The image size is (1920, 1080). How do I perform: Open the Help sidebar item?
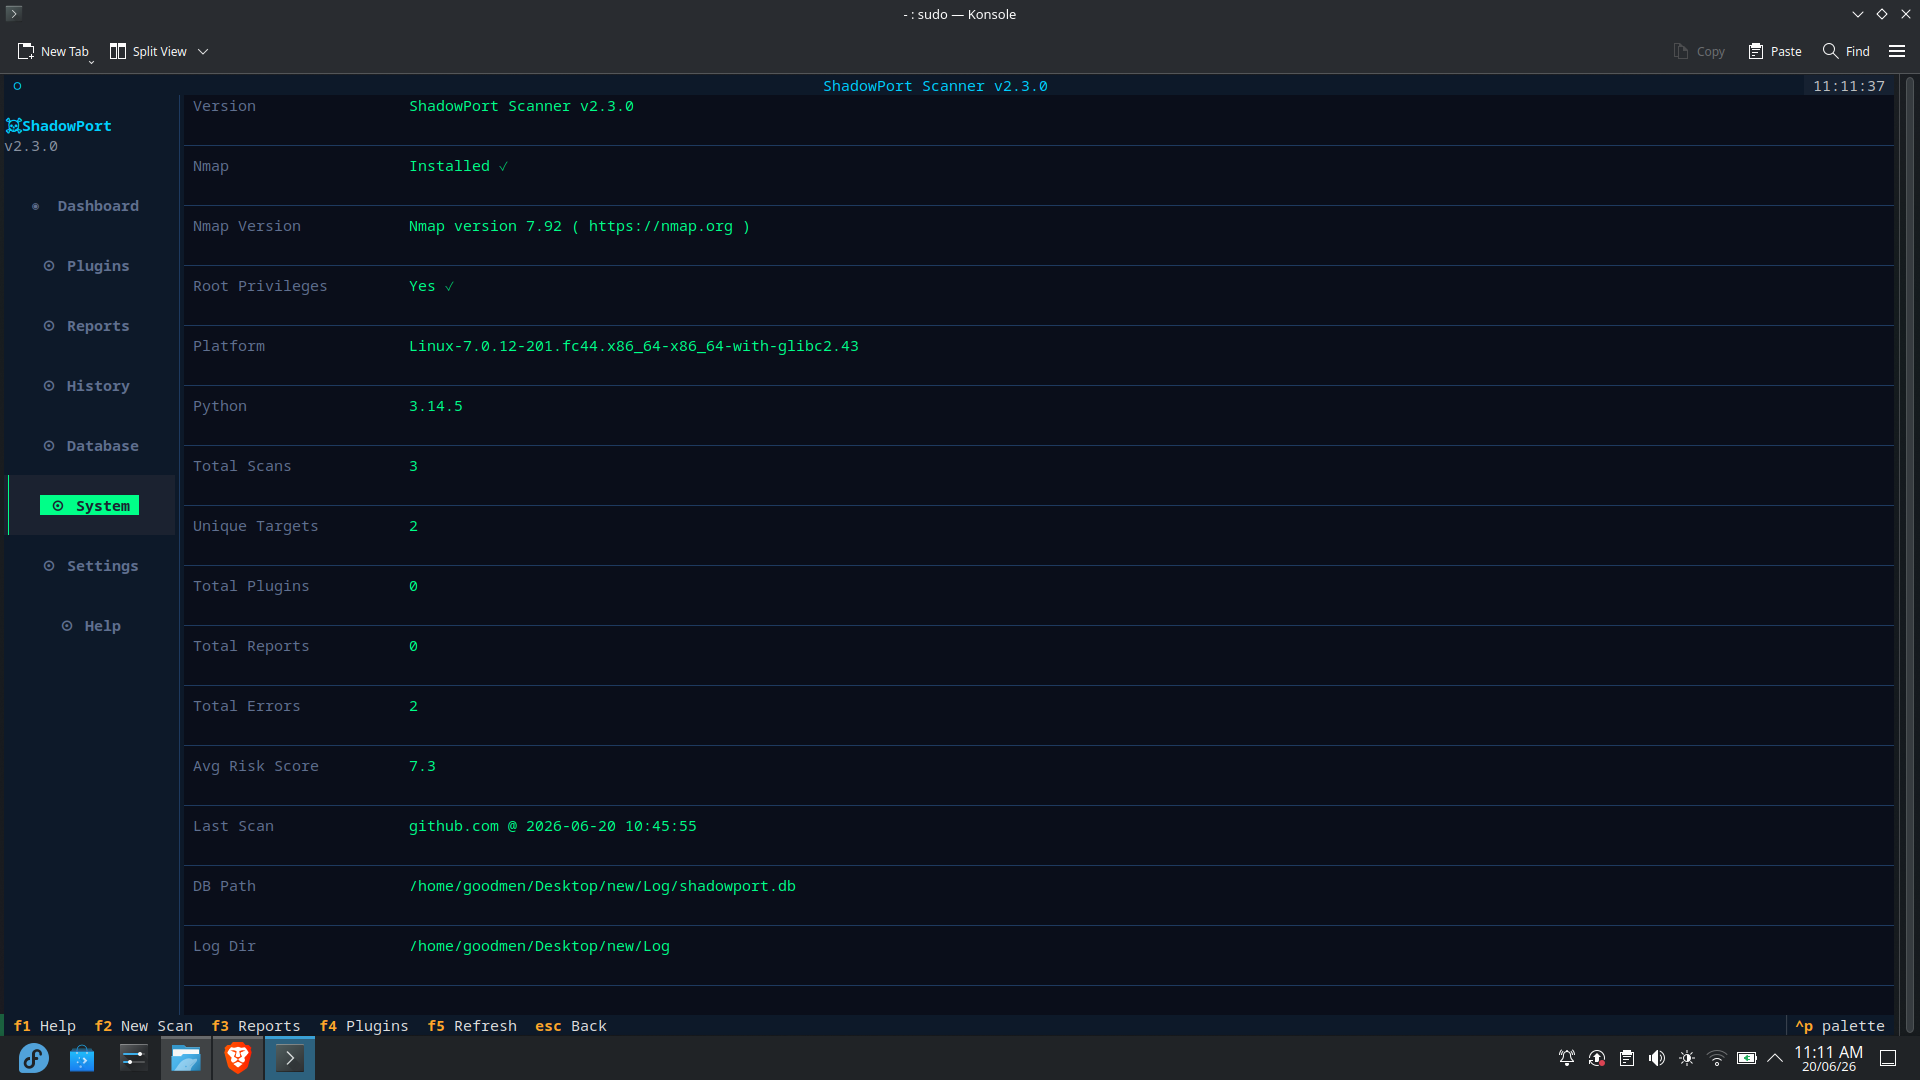click(x=90, y=626)
